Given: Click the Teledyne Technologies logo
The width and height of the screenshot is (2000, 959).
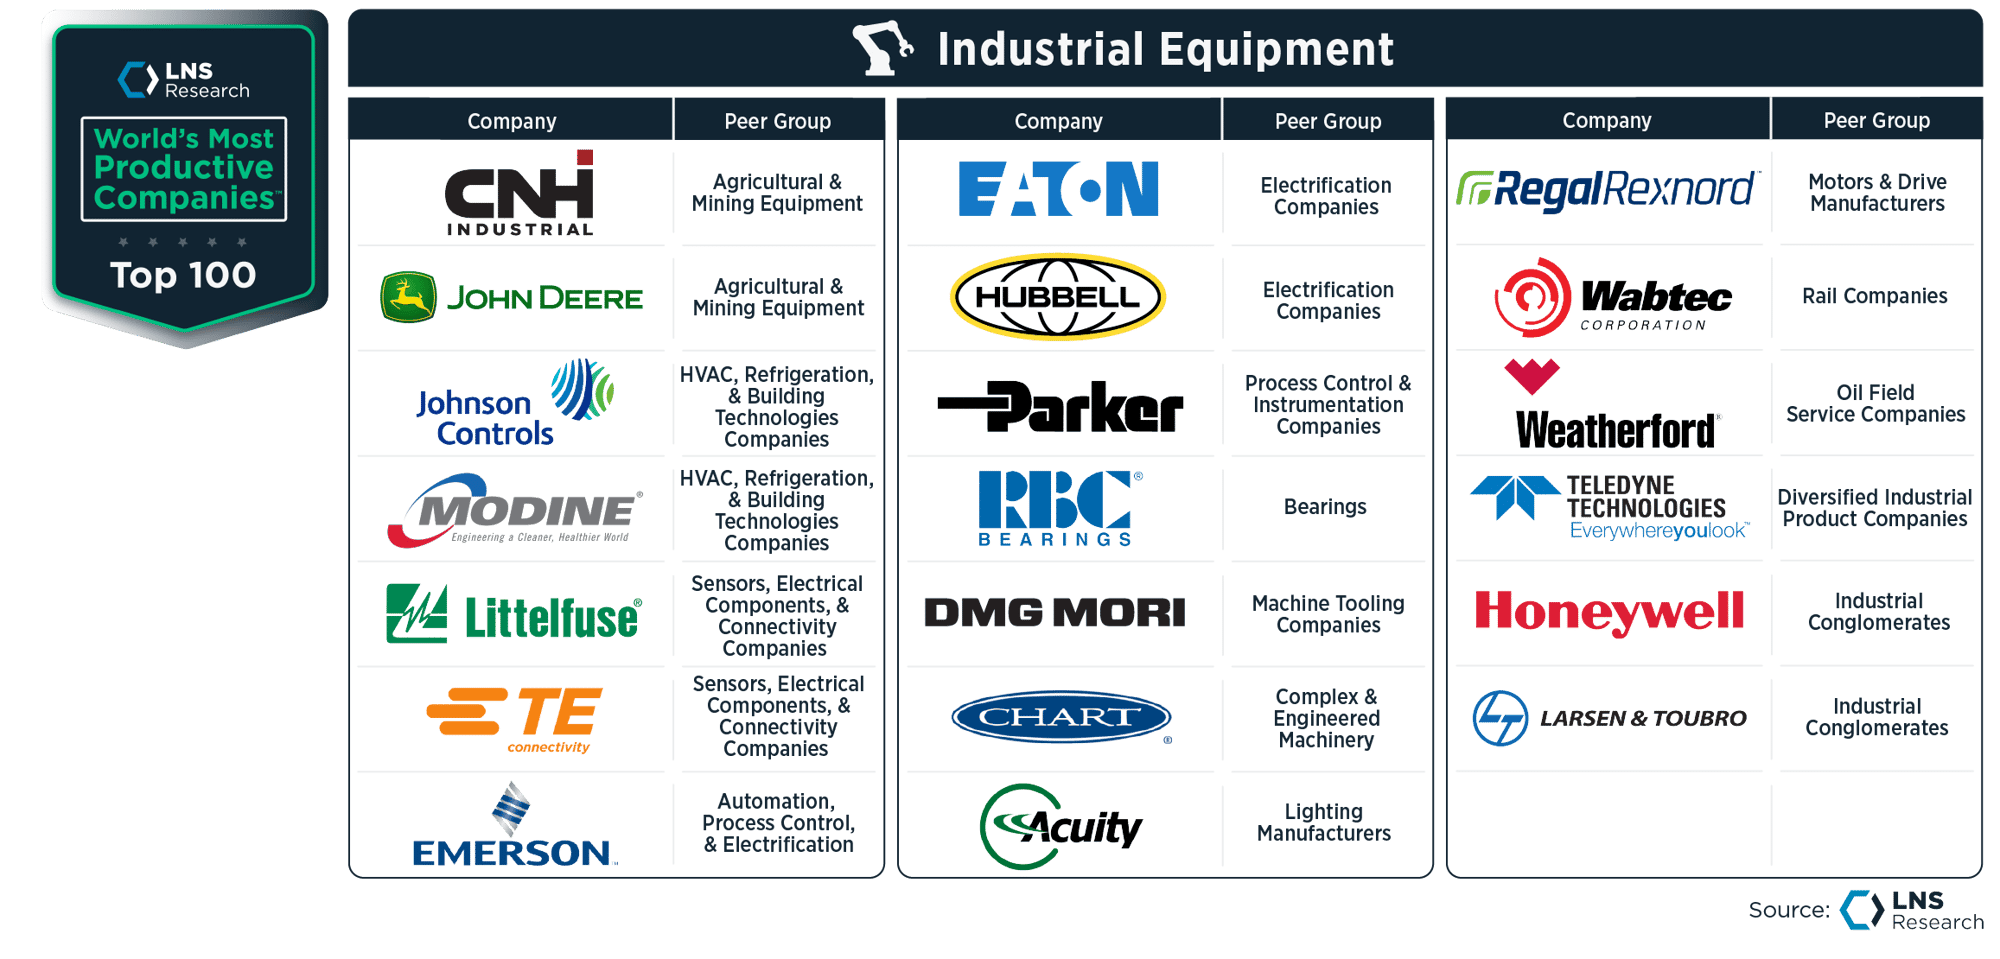Looking at the screenshot, I should tap(1607, 508).
